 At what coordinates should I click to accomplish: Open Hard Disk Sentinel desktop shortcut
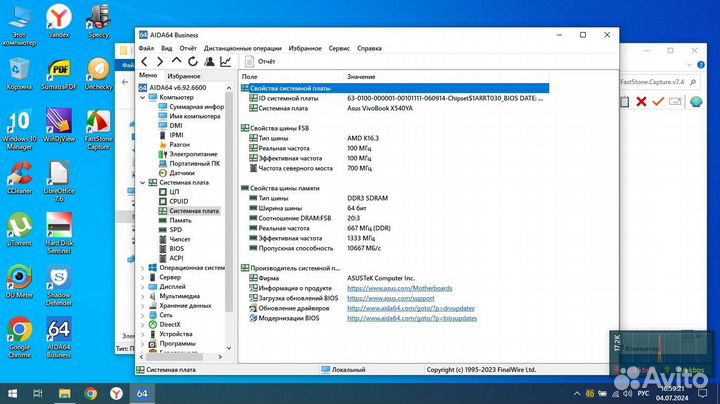point(59,234)
